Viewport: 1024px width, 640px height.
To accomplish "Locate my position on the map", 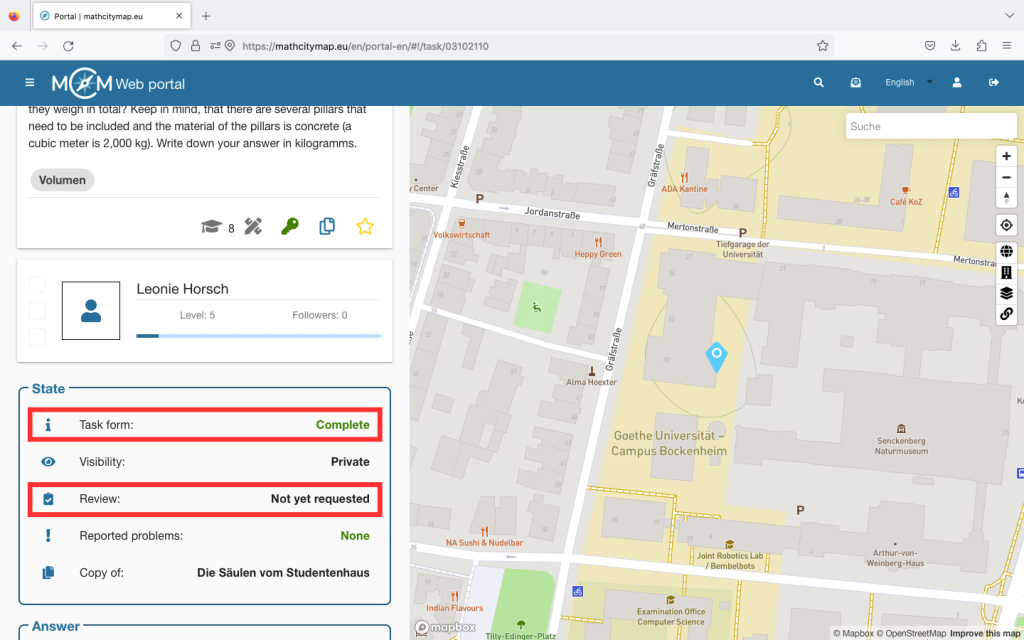I will (x=1006, y=225).
